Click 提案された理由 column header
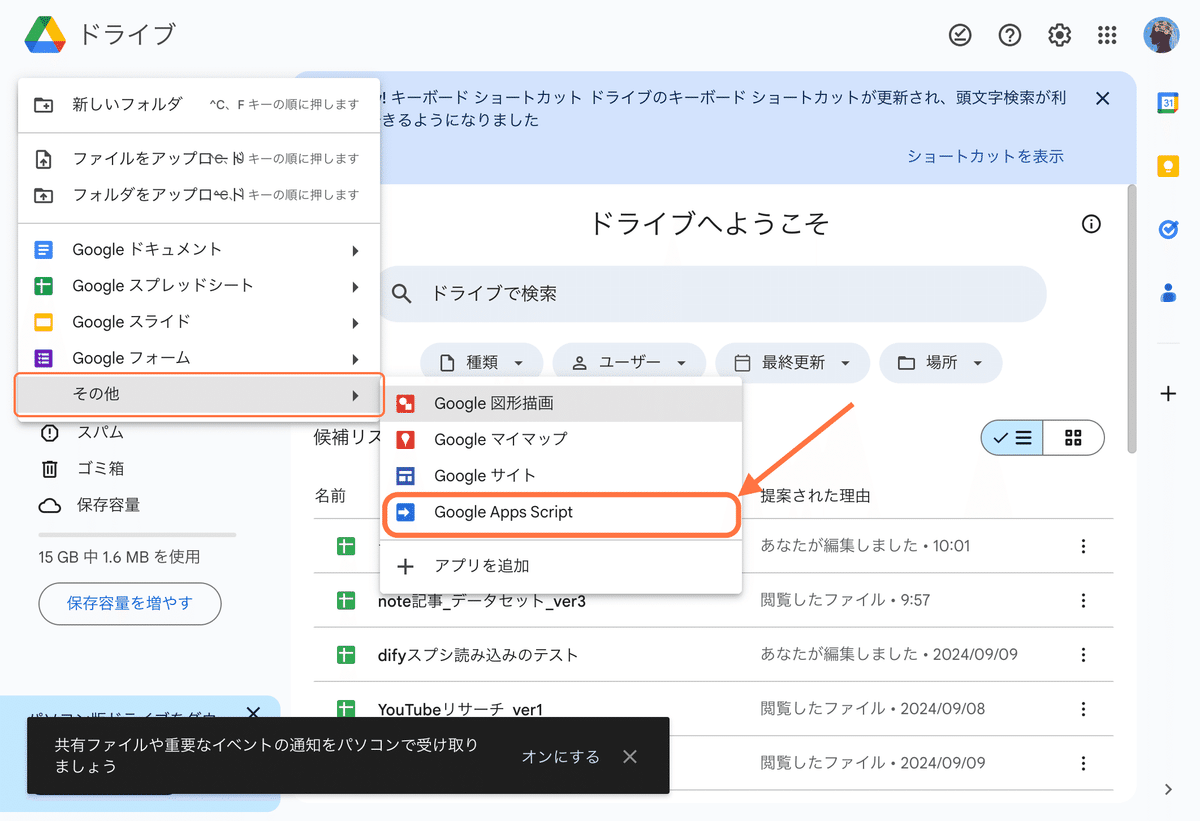Image resolution: width=1200 pixels, height=821 pixels. (x=815, y=495)
